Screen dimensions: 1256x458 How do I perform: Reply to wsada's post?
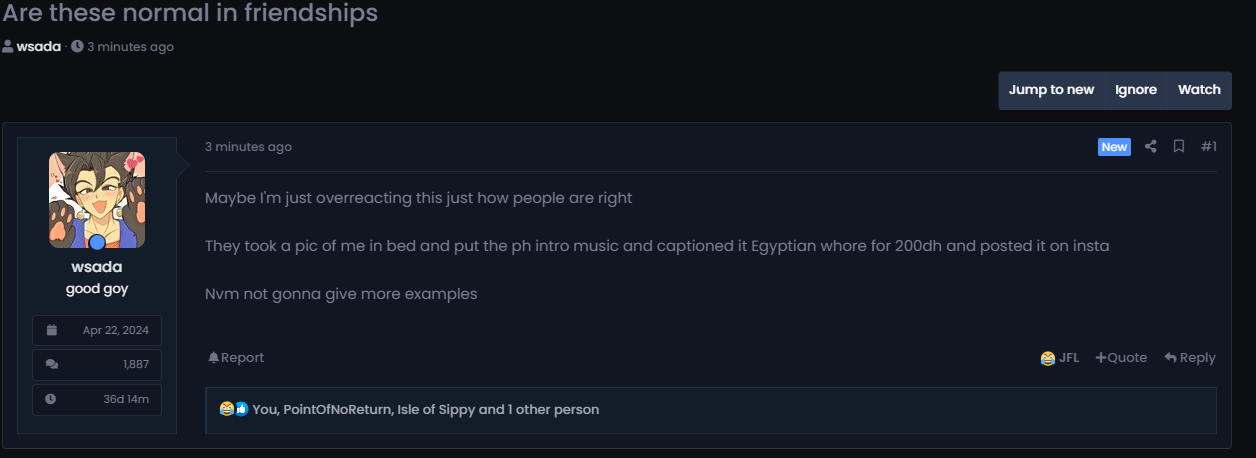click(1190, 358)
